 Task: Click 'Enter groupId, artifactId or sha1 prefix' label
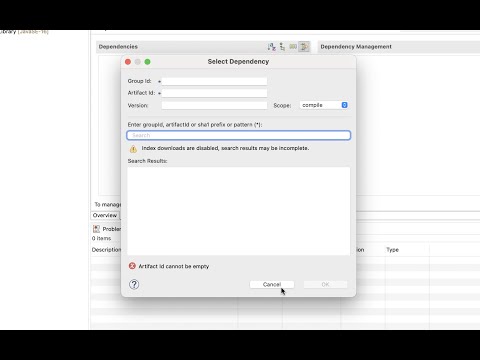[x=195, y=125]
